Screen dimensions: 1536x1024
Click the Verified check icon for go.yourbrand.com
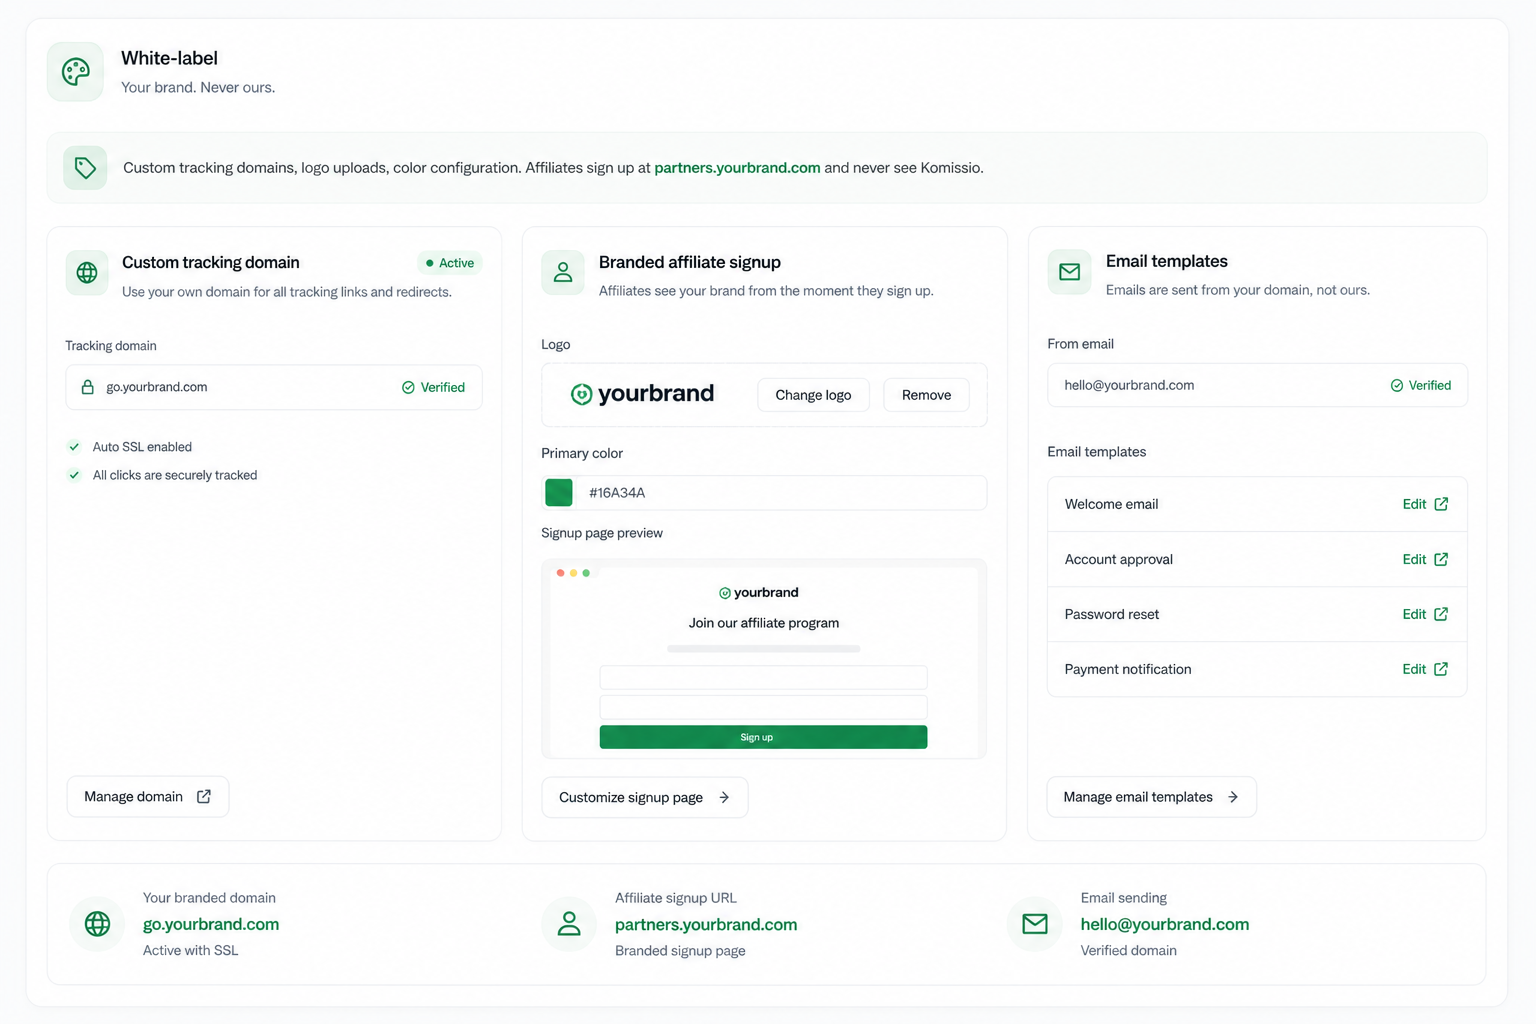click(x=408, y=387)
